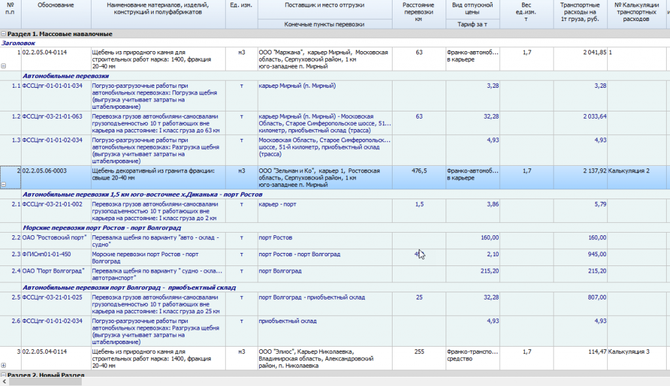Collapse row 1 transport sub-items
The image size is (670, 386).
coord(3,66)
